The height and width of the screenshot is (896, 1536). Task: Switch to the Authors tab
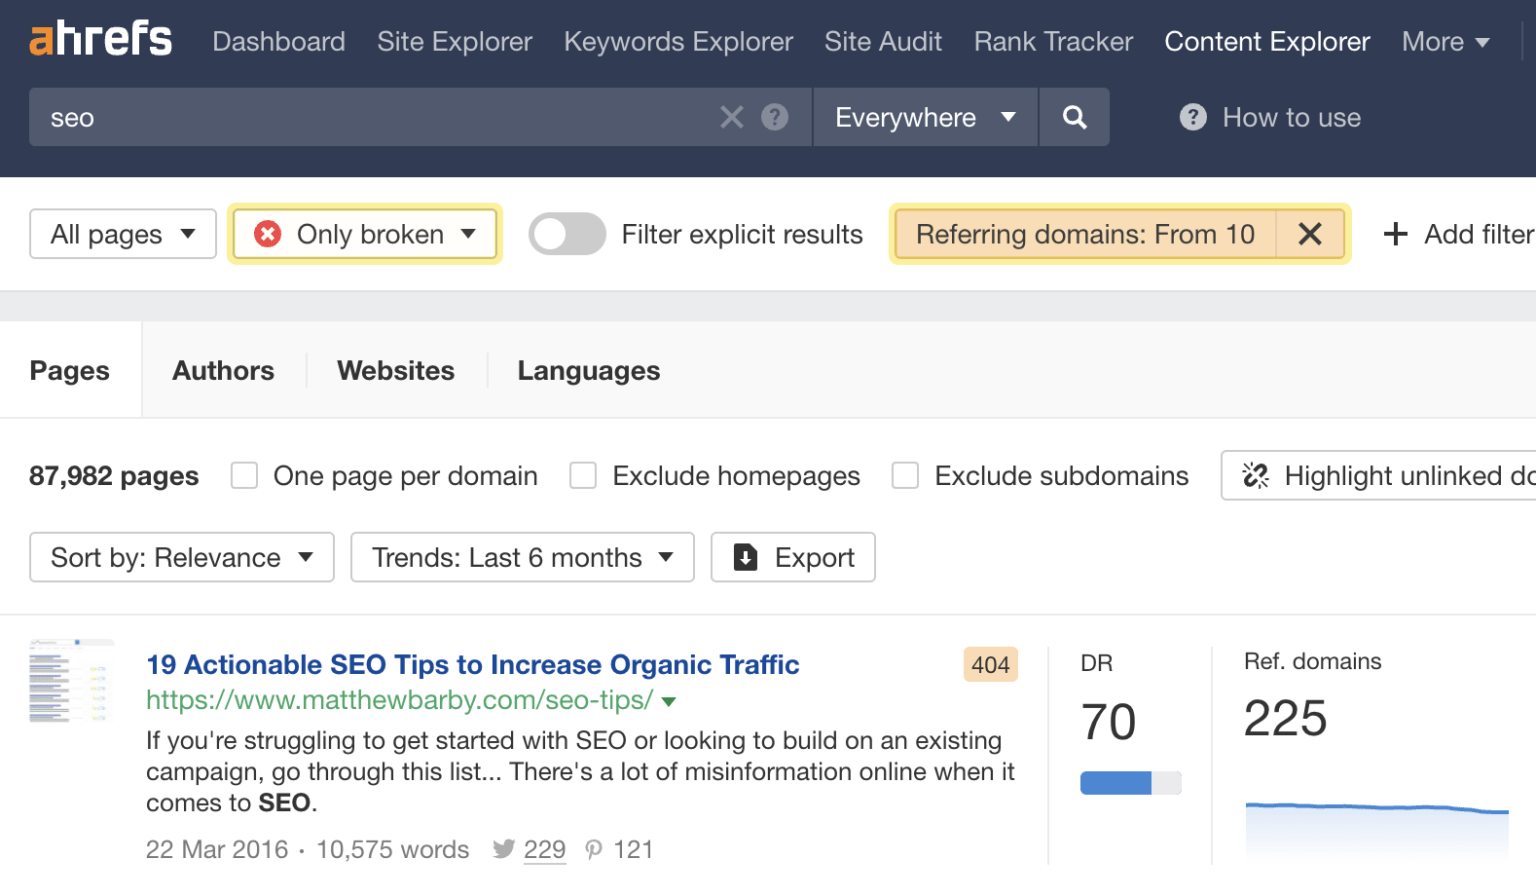[223, 370]
